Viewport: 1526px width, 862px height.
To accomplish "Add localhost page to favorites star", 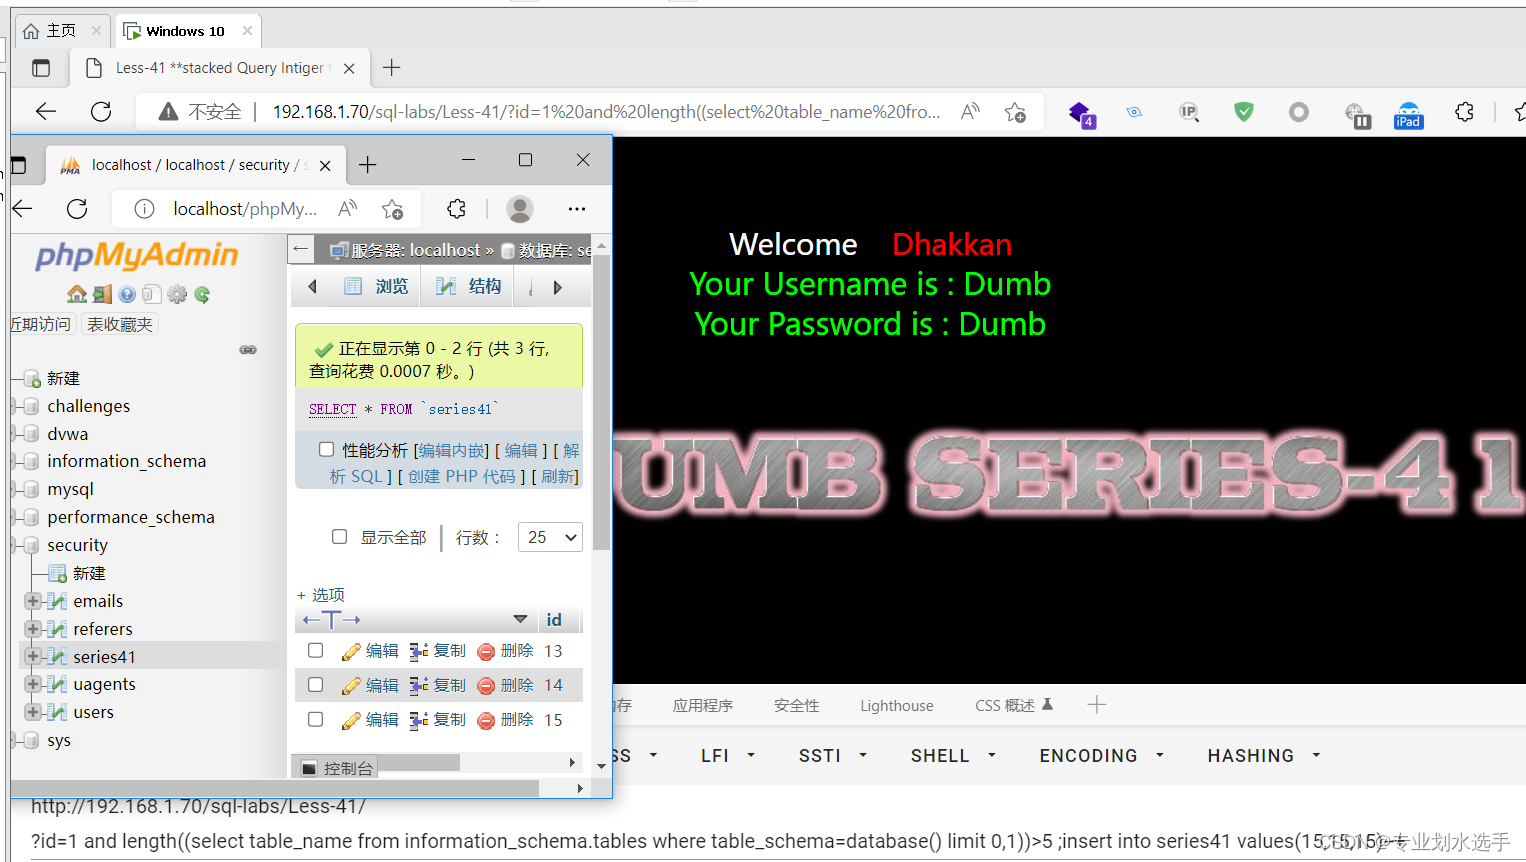I will point(392,209).
